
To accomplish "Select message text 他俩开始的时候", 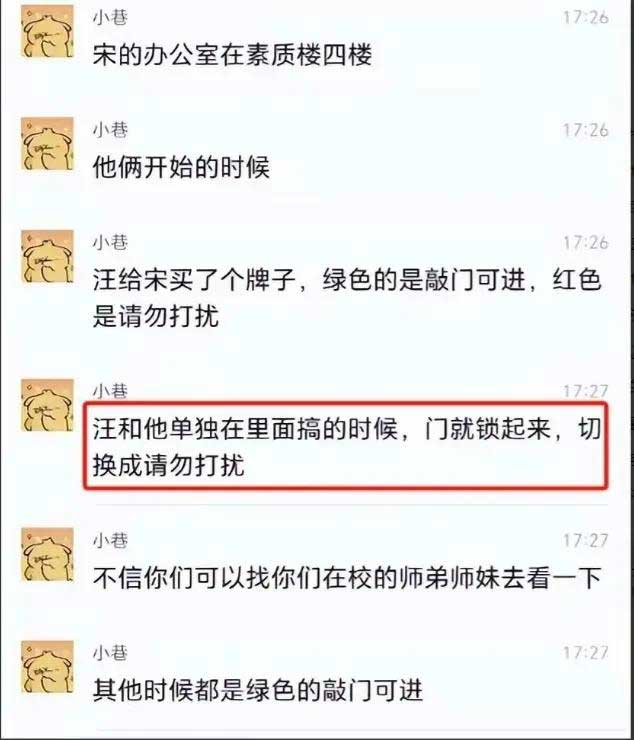I will (181, 167).
